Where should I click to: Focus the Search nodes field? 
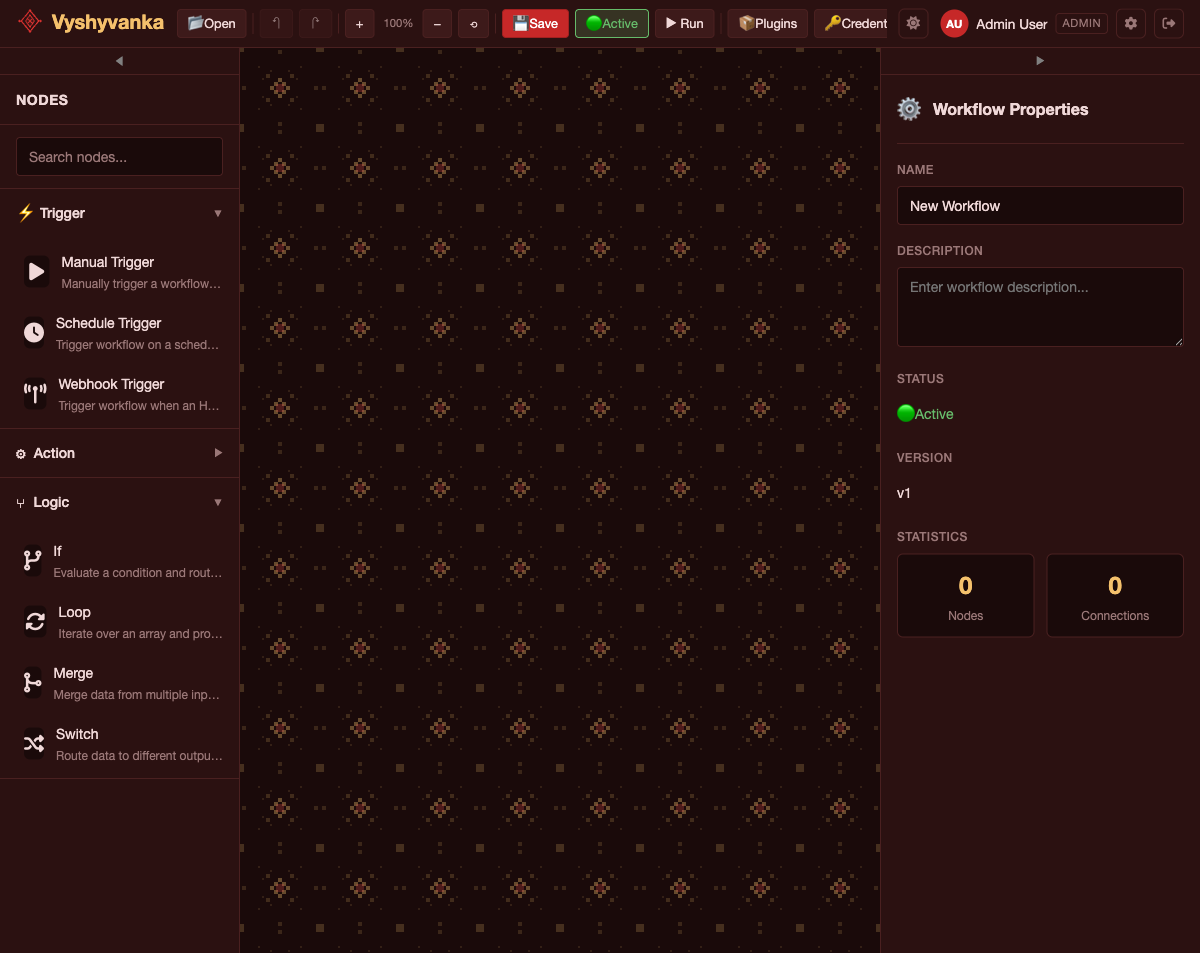click(119, 157)
